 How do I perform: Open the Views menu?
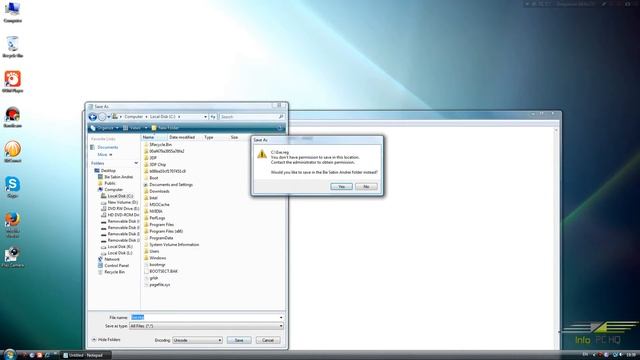pyautogui.click(x=135, y=128)
